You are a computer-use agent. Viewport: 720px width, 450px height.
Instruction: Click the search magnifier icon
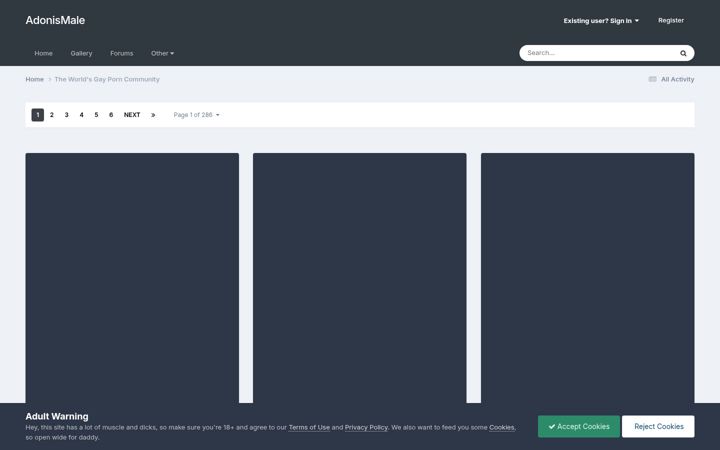683,53
